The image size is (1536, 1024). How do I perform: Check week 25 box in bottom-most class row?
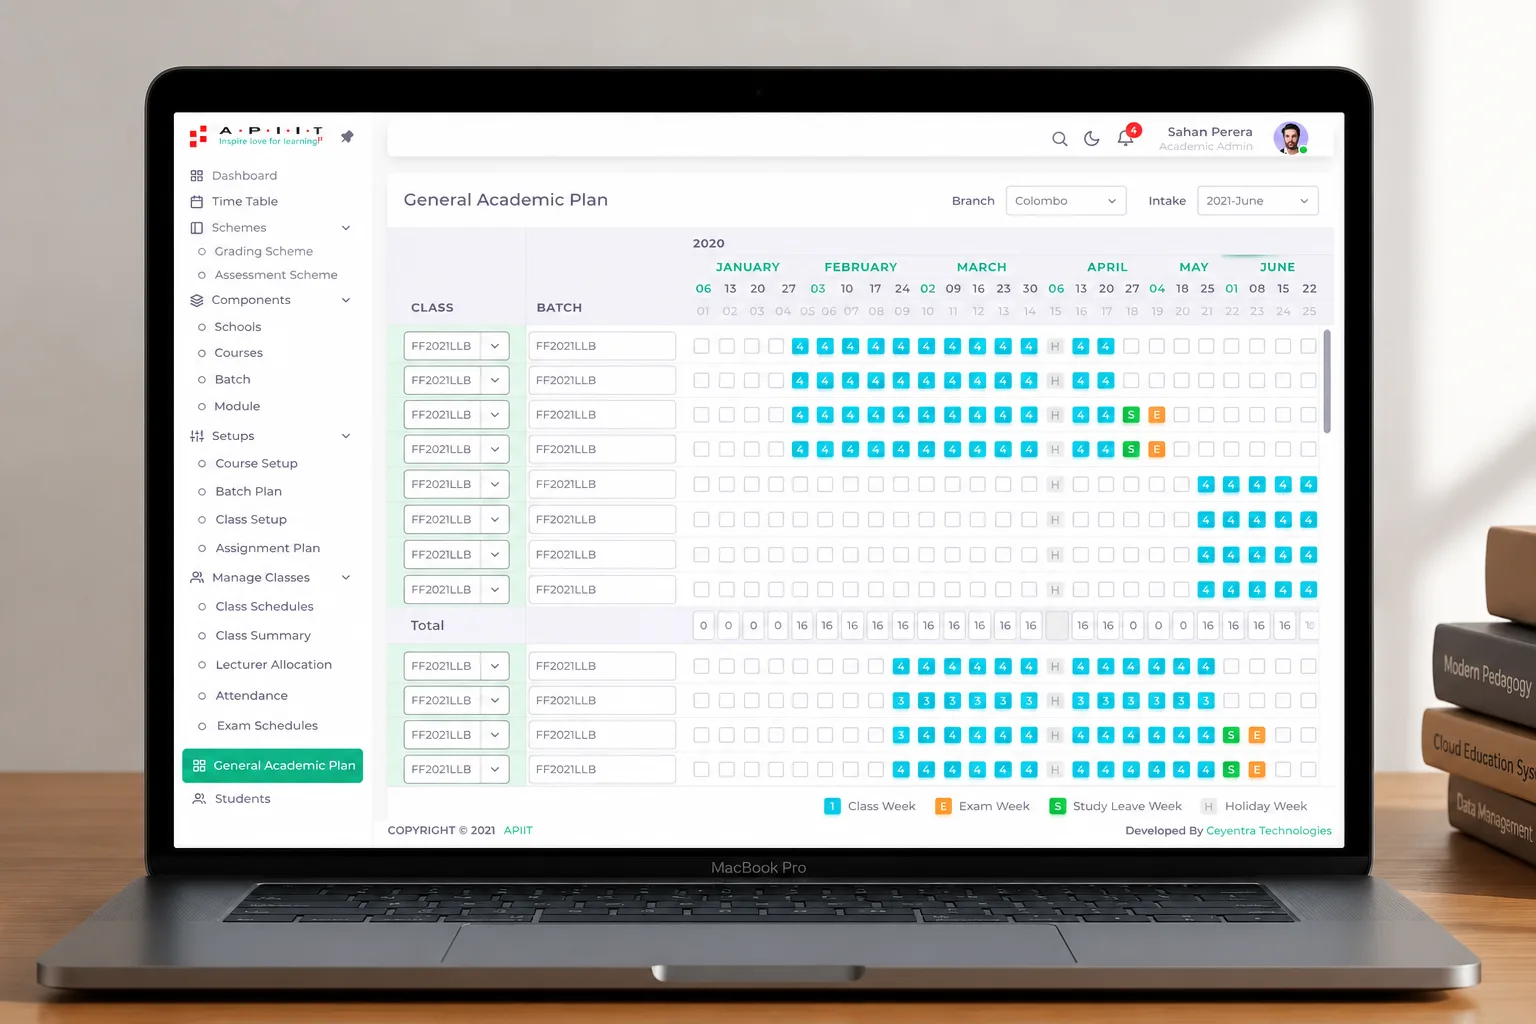[1308, 769]
